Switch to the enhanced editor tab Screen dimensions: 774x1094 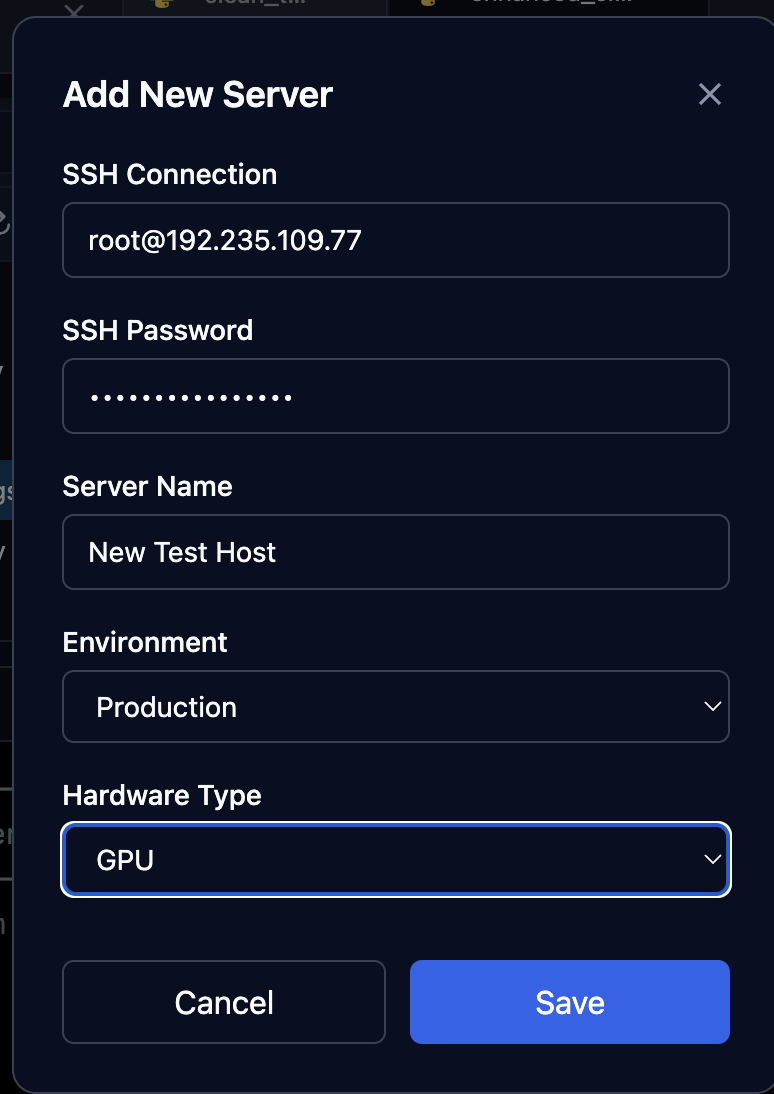pos(550,5)
